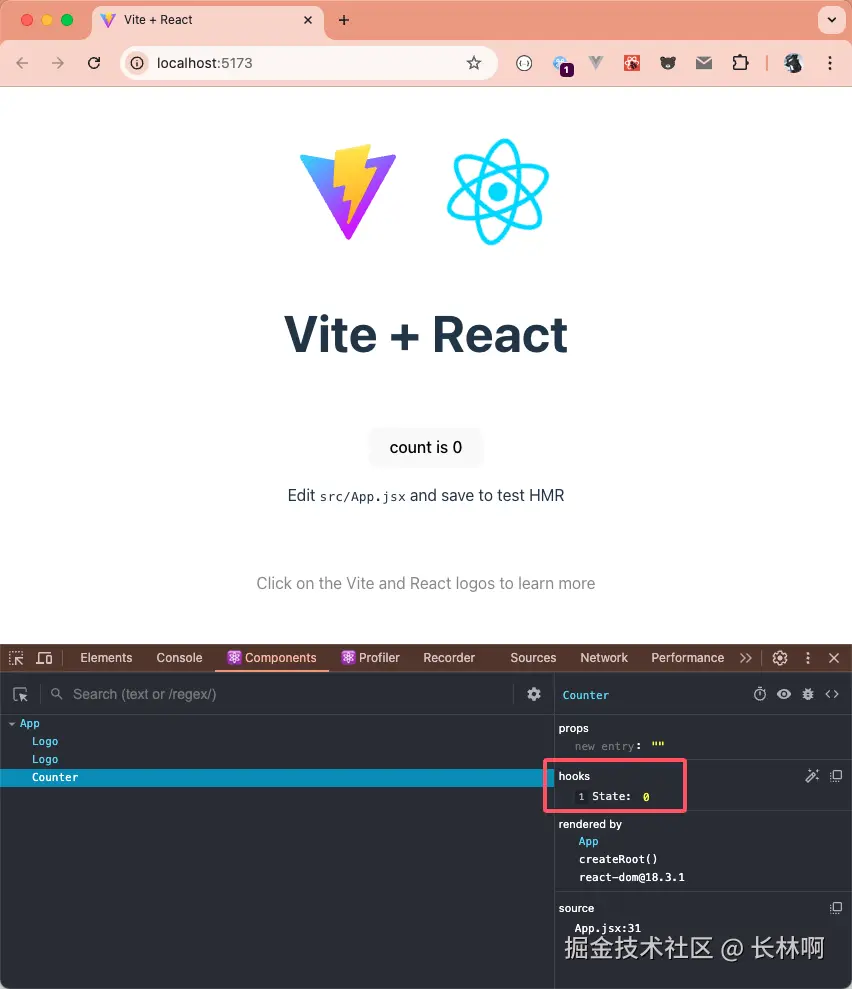Viewport: 852px width, 989px height.
Task: View site information icon in address bar
Action: coord(137,63)
